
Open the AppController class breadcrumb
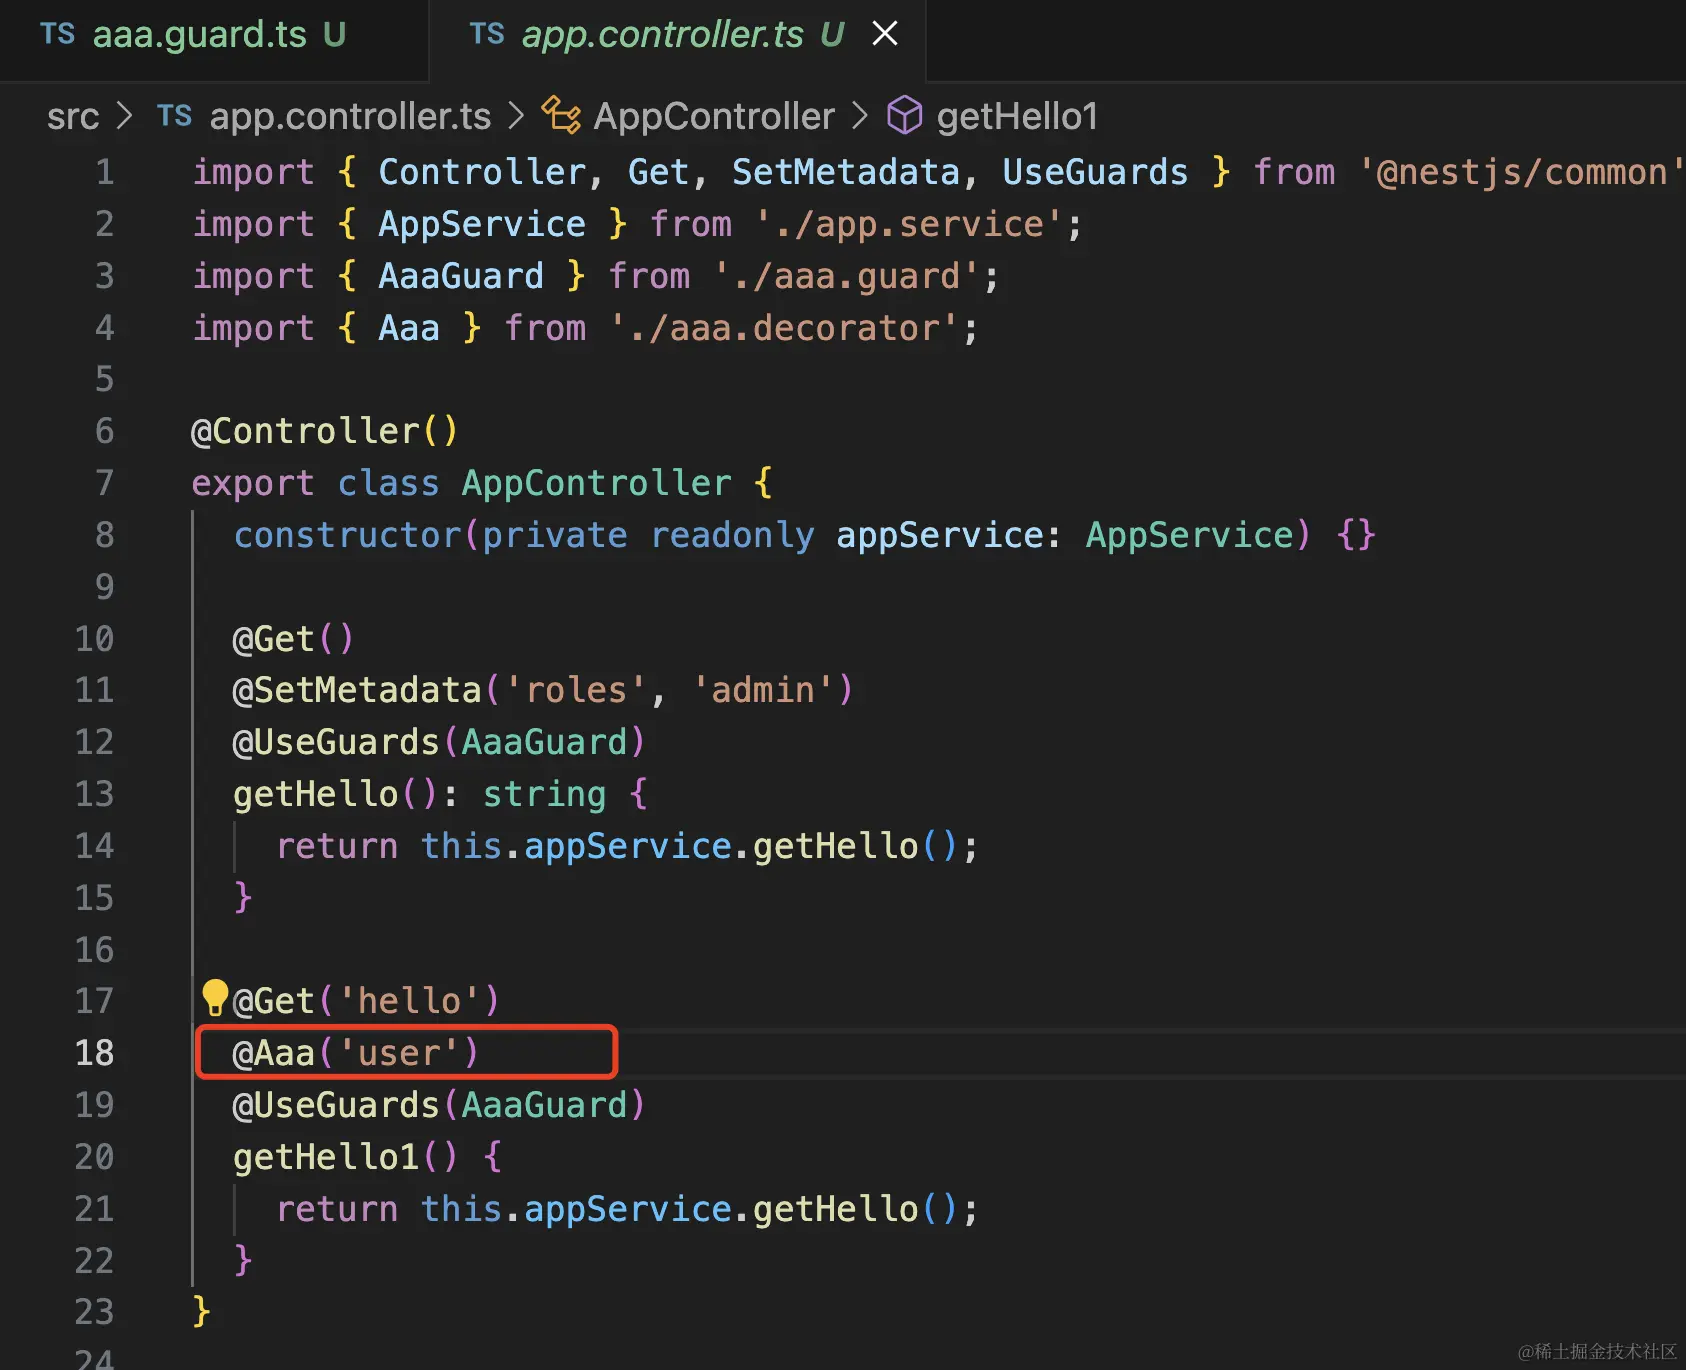pyautogui.click(x=713, y=117)
